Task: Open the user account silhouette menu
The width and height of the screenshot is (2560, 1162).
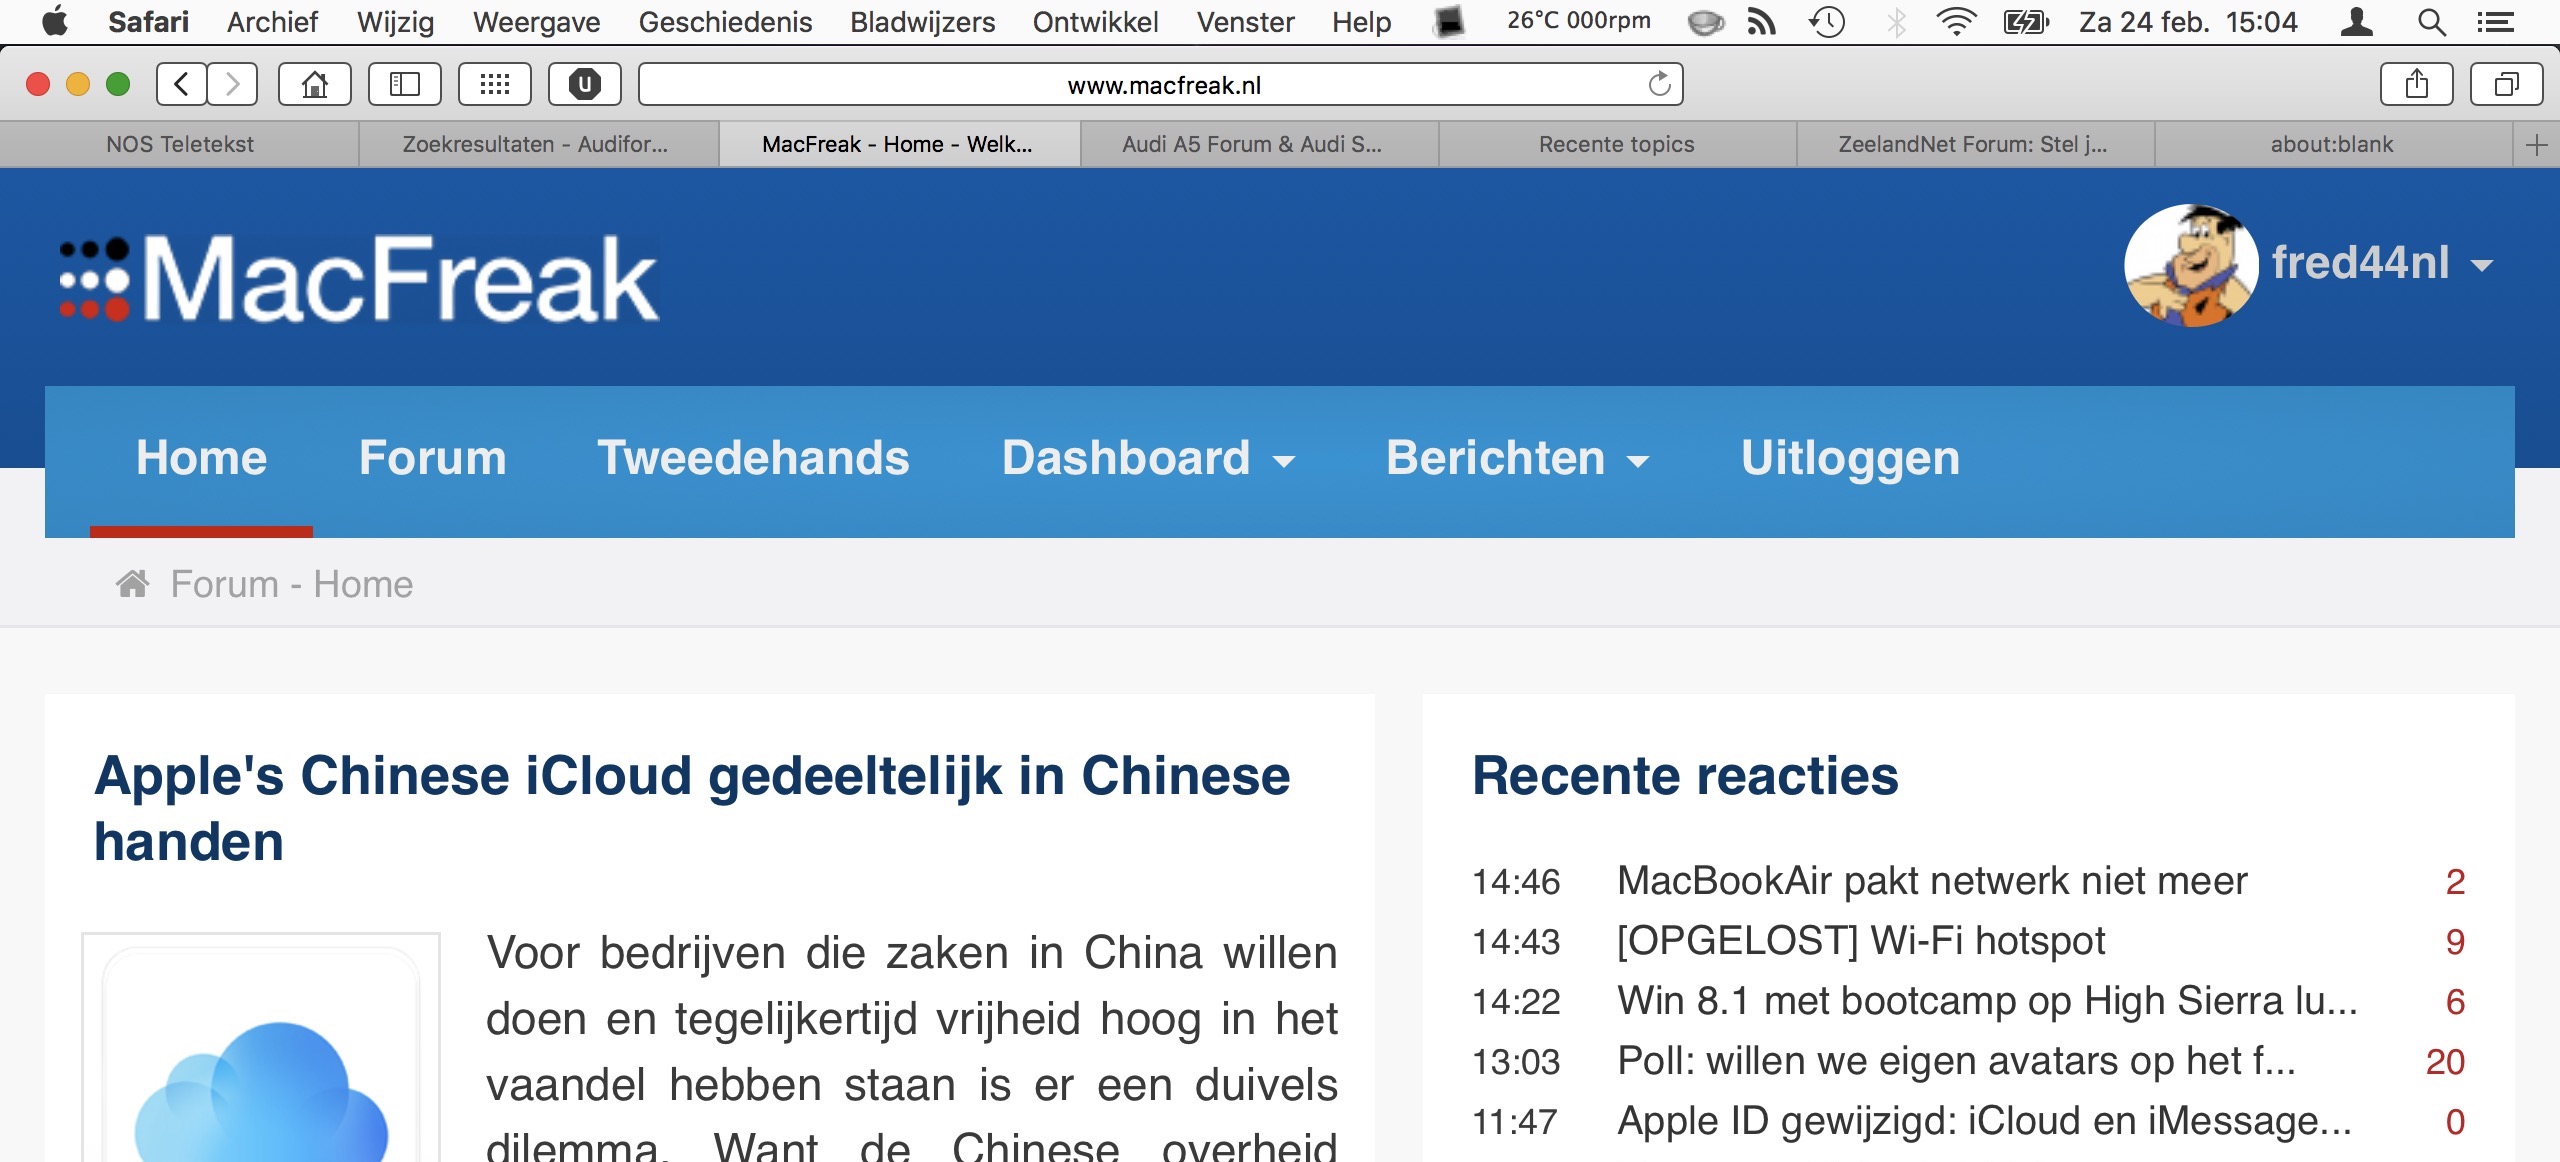Action: [2357, 22]
